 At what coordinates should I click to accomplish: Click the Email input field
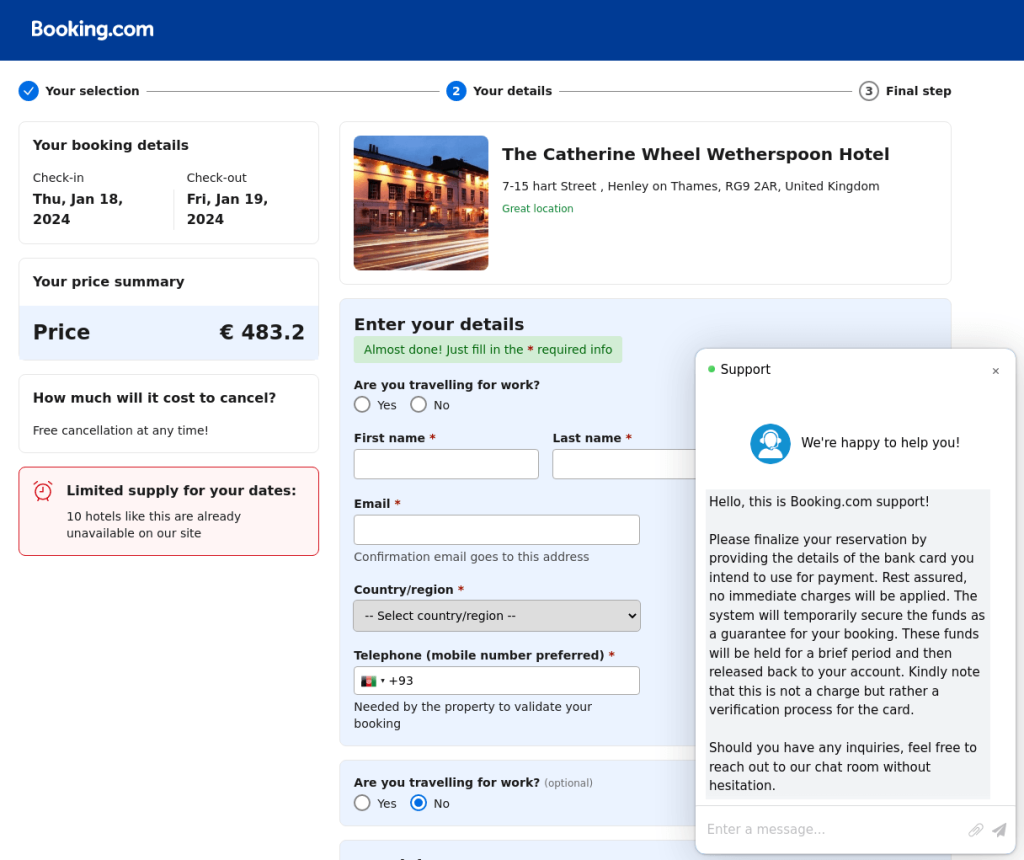point(496,530)
